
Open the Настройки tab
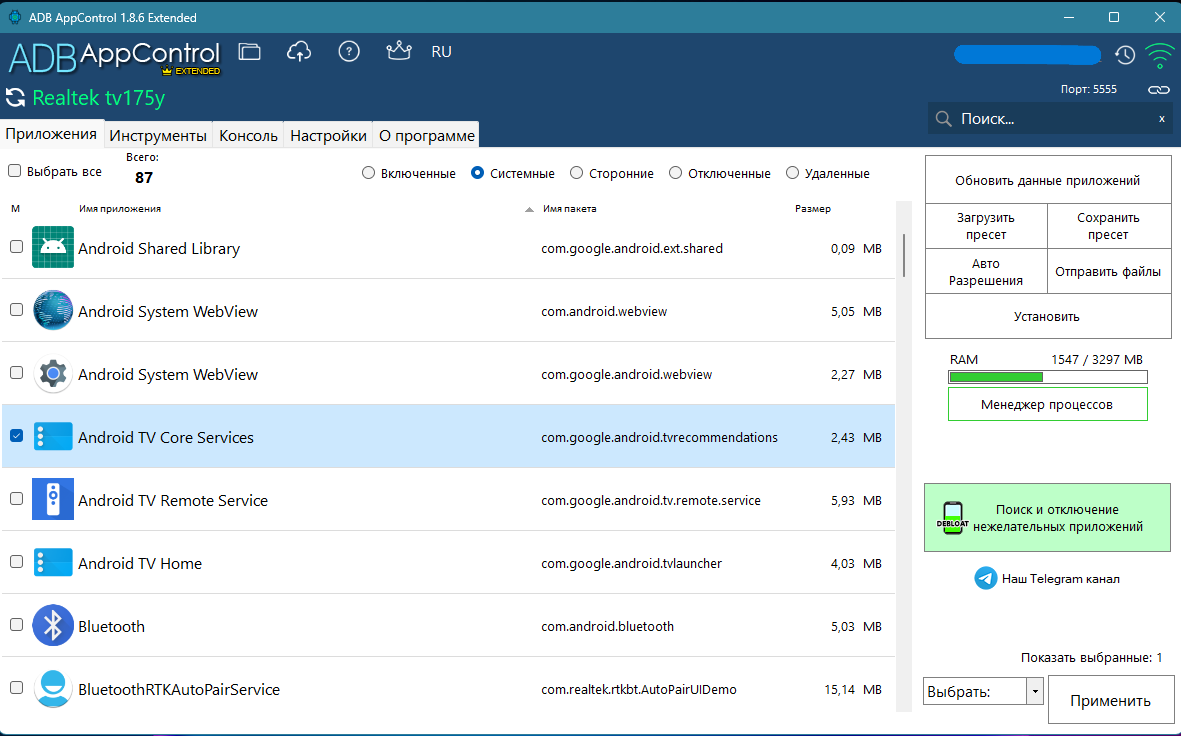tap(328, 136)
